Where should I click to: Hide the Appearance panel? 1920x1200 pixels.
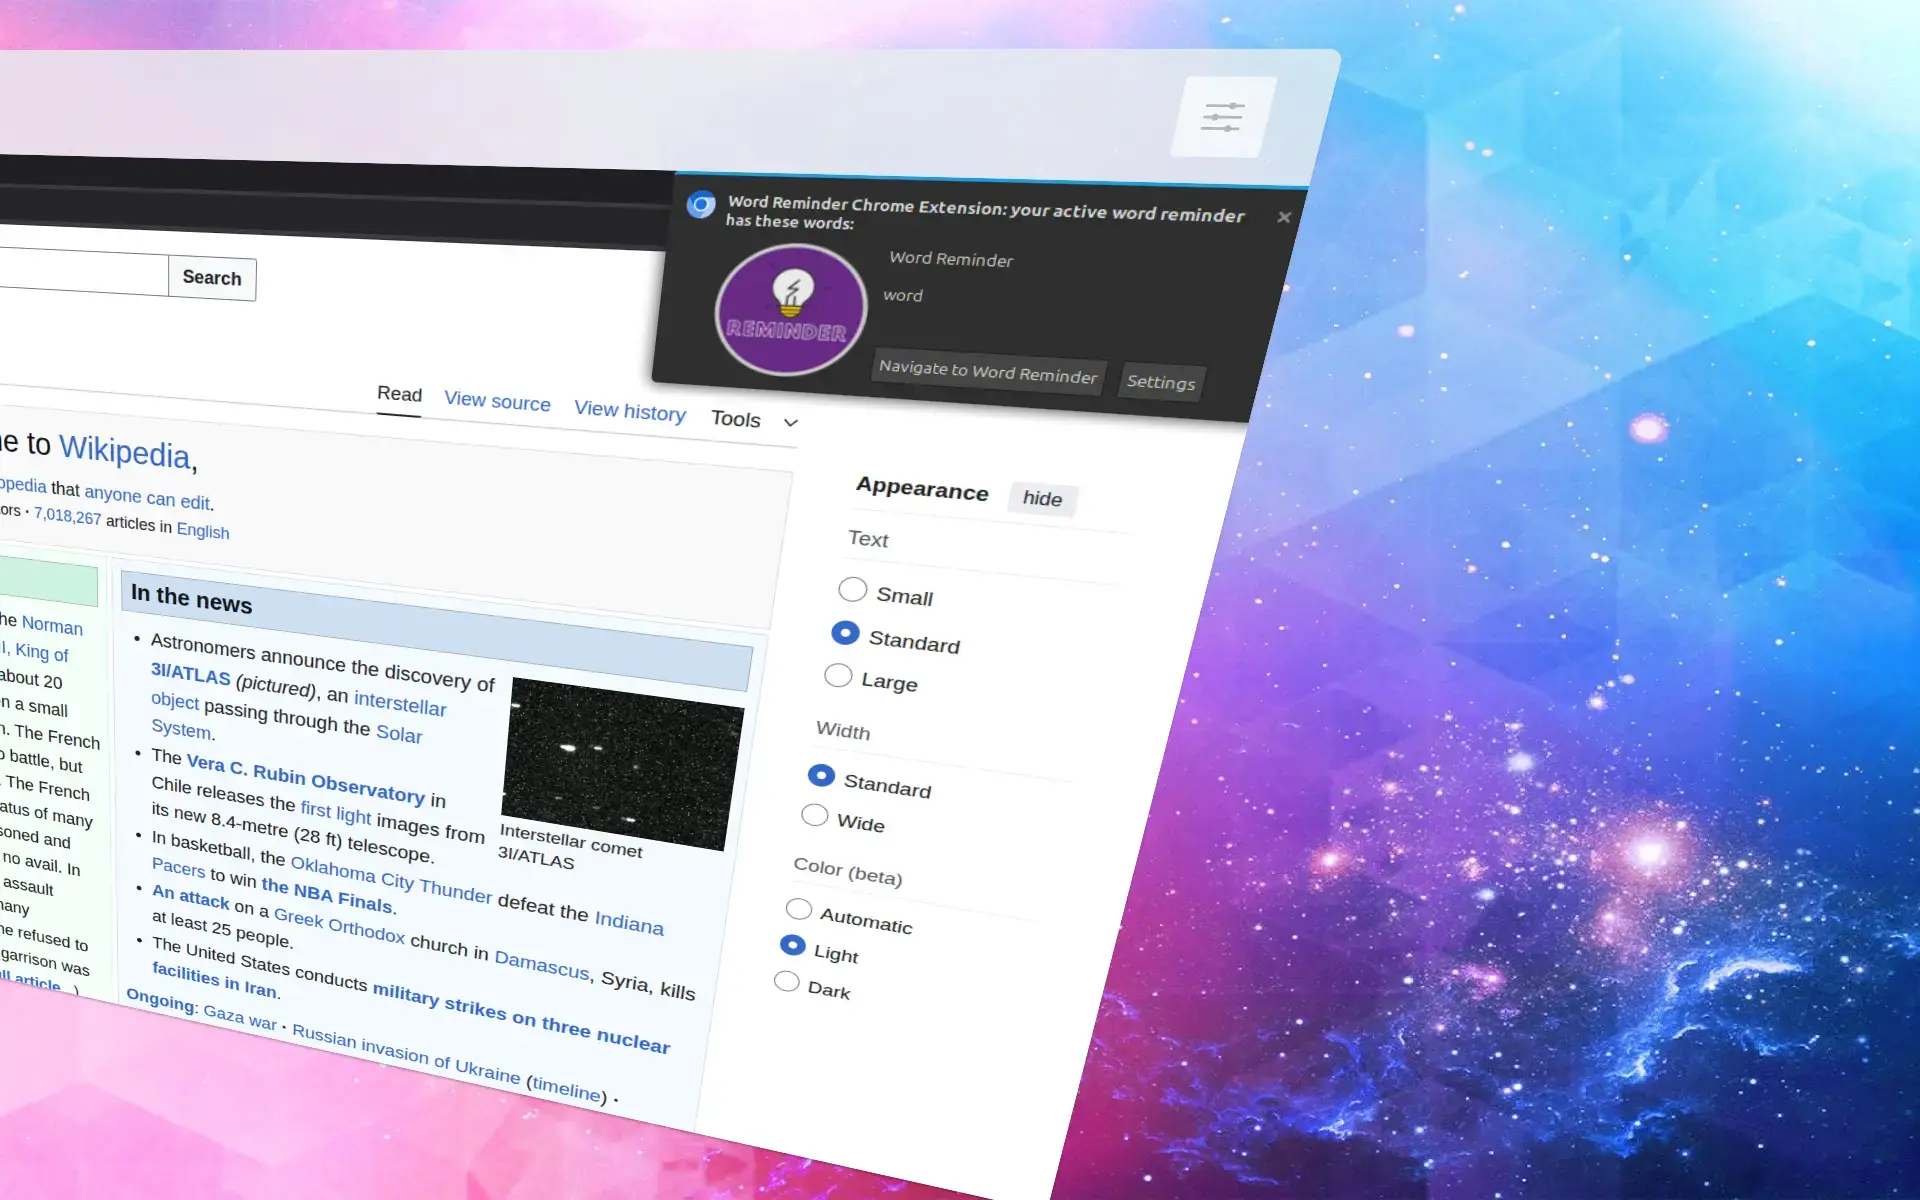pyautogui.click(x=1042, y=498)
